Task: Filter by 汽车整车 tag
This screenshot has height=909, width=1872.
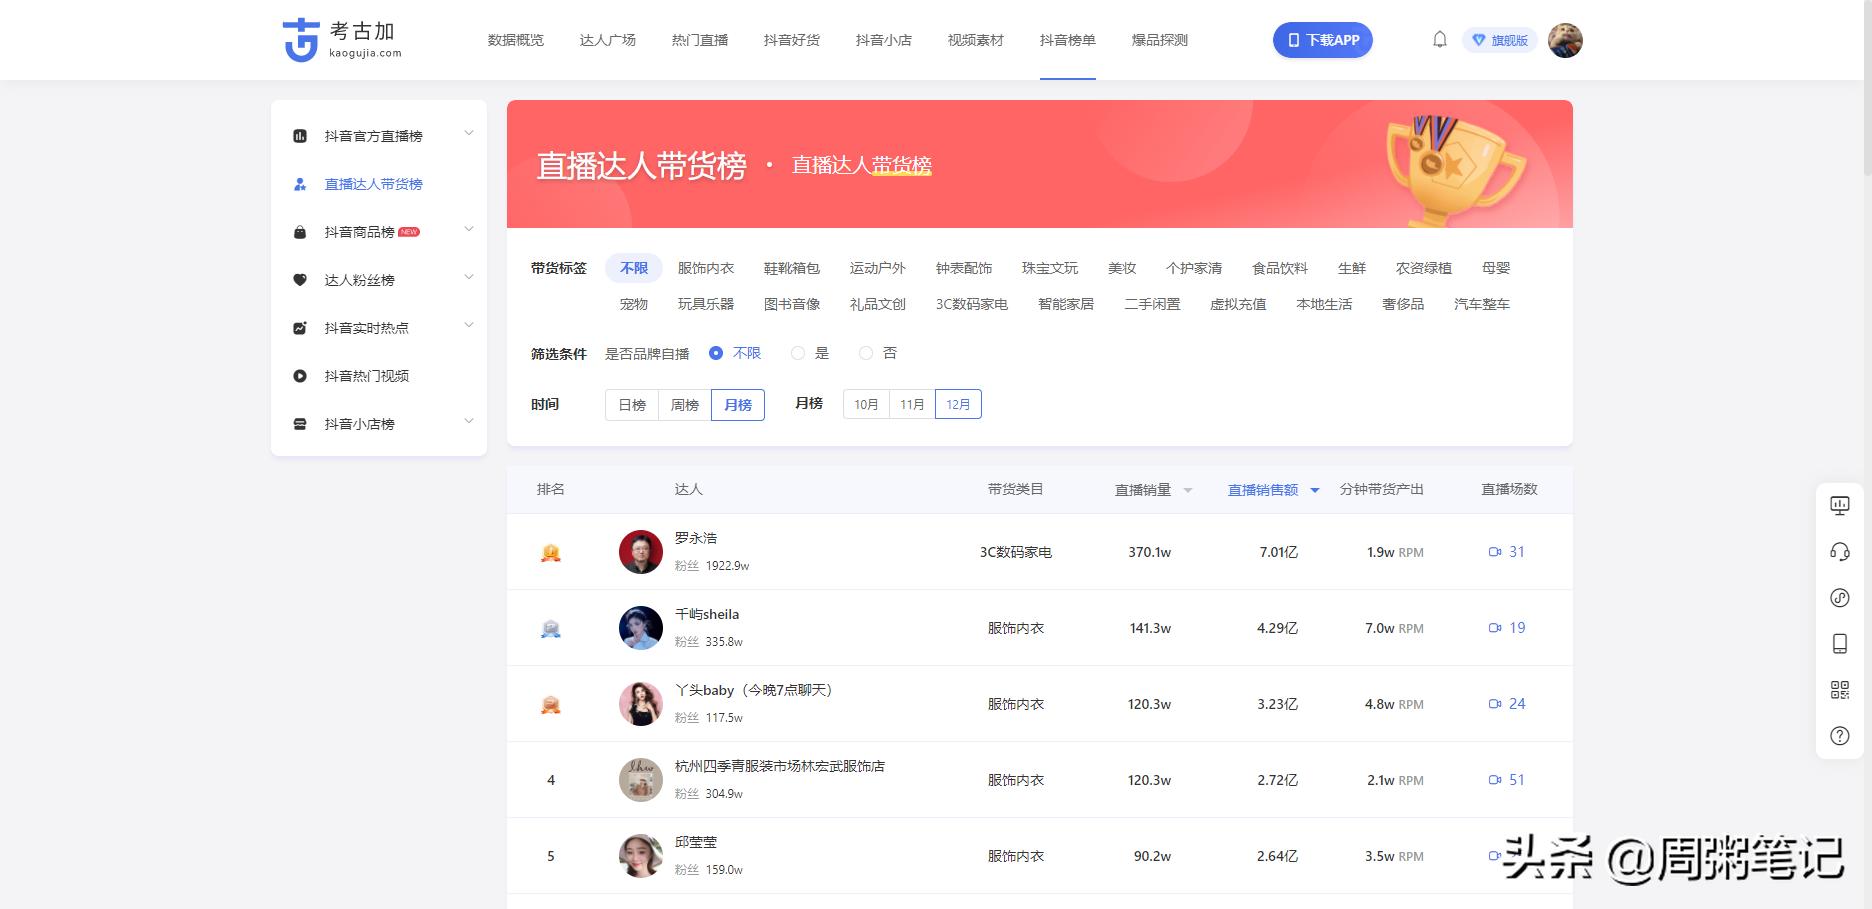Action: [x=1482, y=304]
